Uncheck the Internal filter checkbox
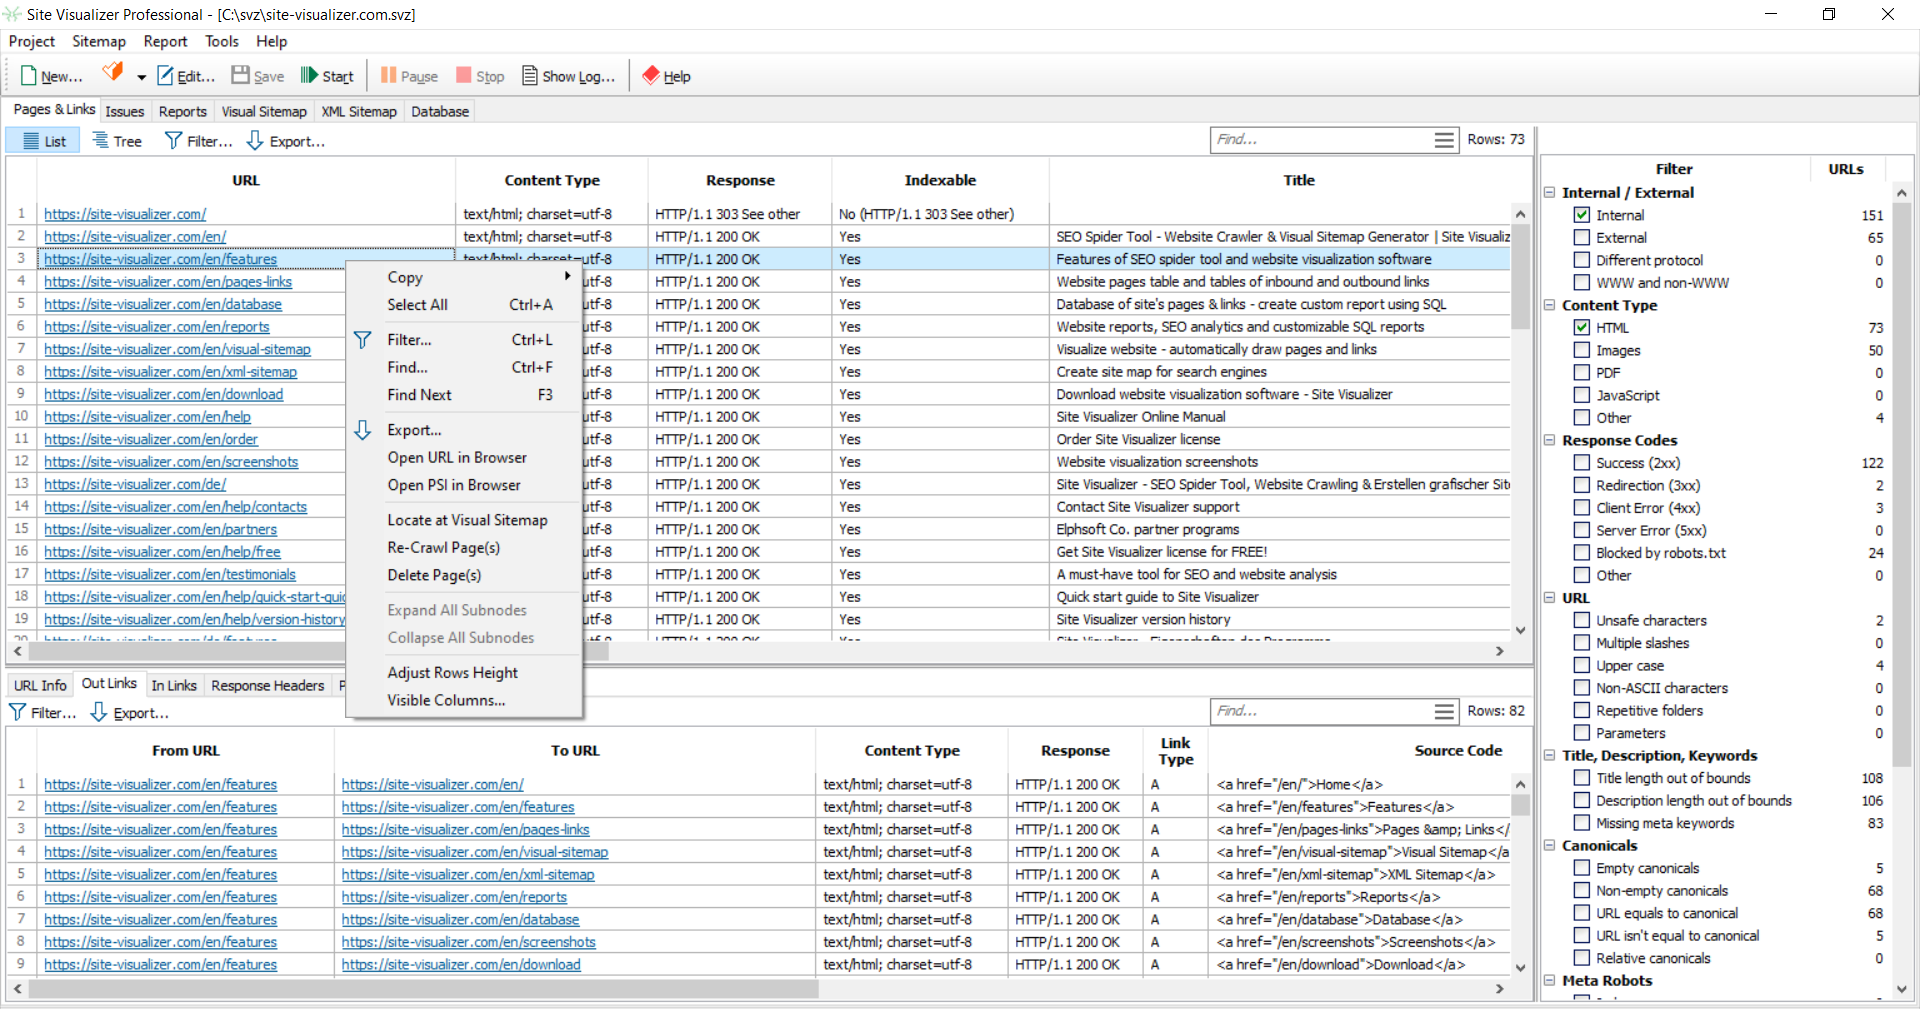The height and width of the screenshot is (1009, 1920). [1582, 215]
